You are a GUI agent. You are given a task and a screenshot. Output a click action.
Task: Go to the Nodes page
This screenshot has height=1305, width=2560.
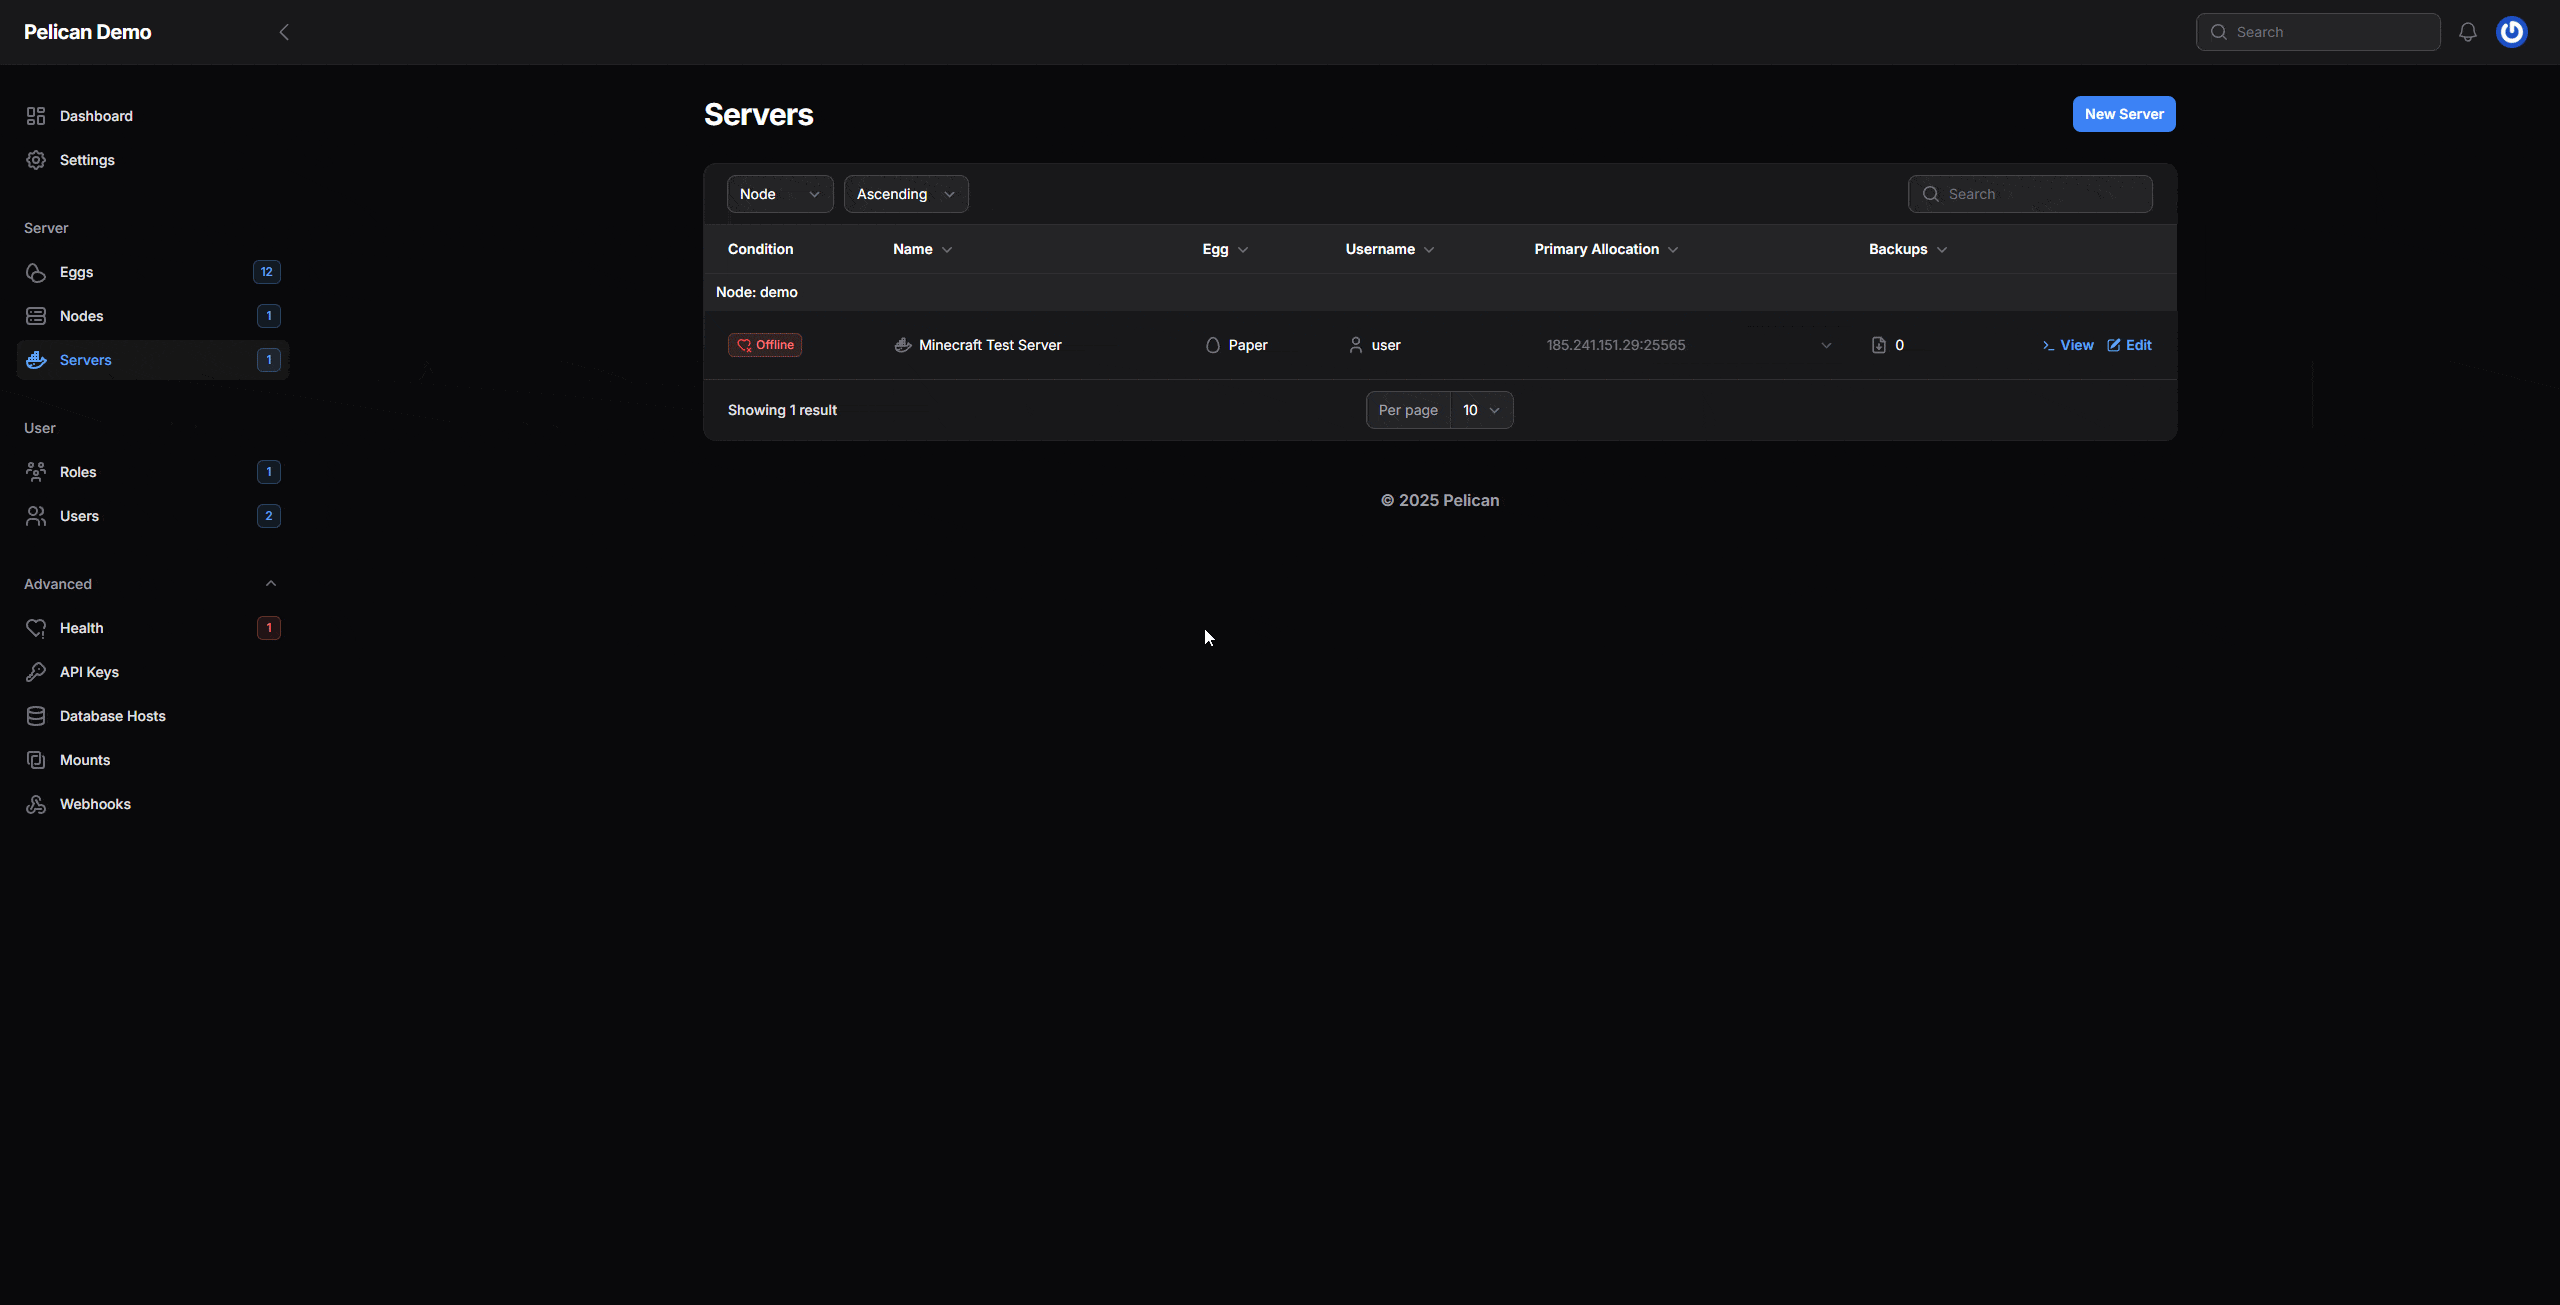81,316
